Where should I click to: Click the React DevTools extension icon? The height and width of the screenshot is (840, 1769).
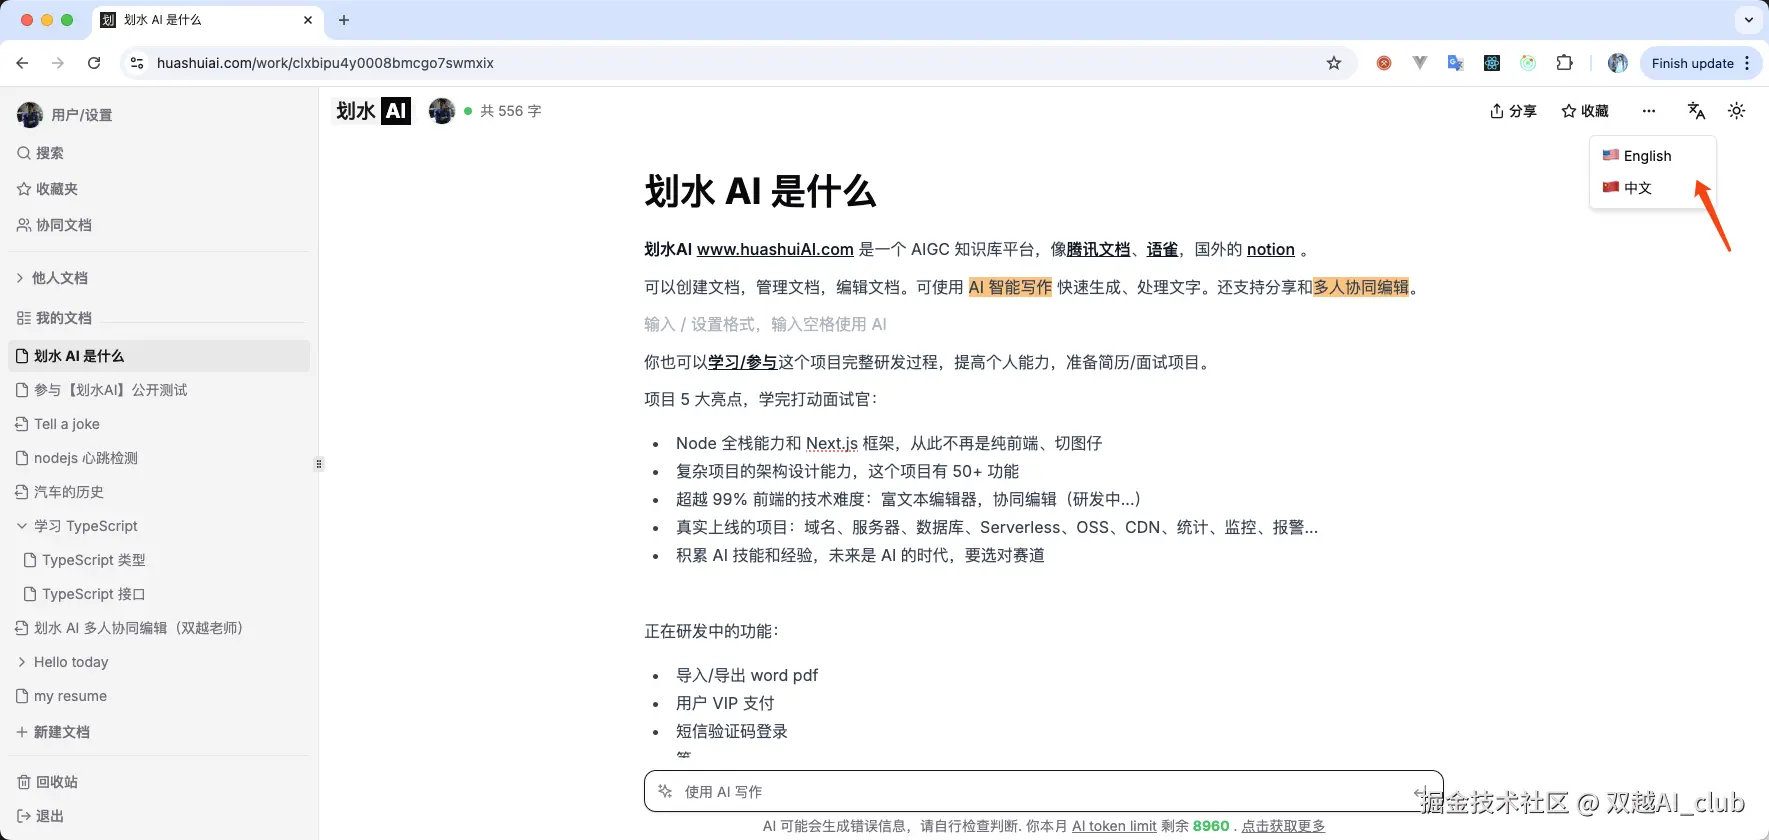pos(1492,63)
